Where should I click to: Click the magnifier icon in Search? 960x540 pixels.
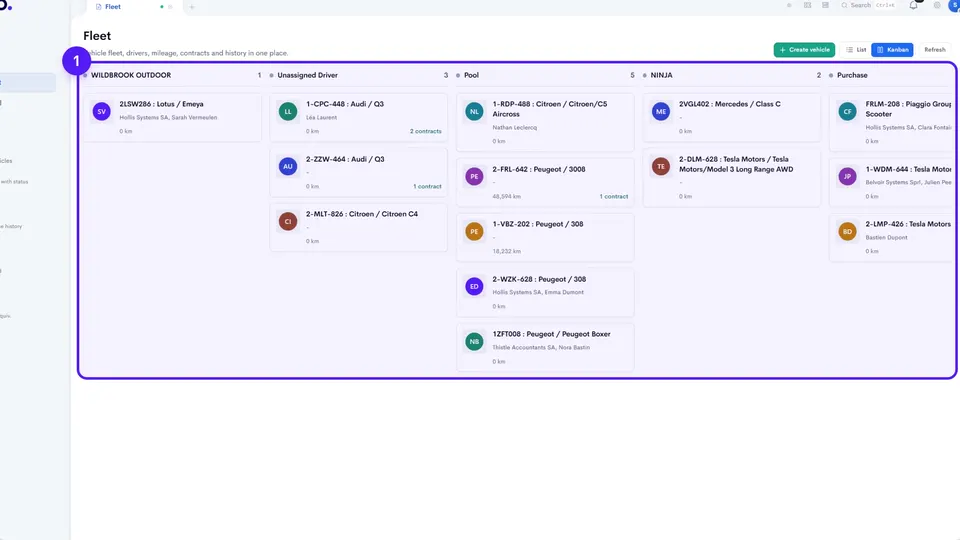point(844,6)
